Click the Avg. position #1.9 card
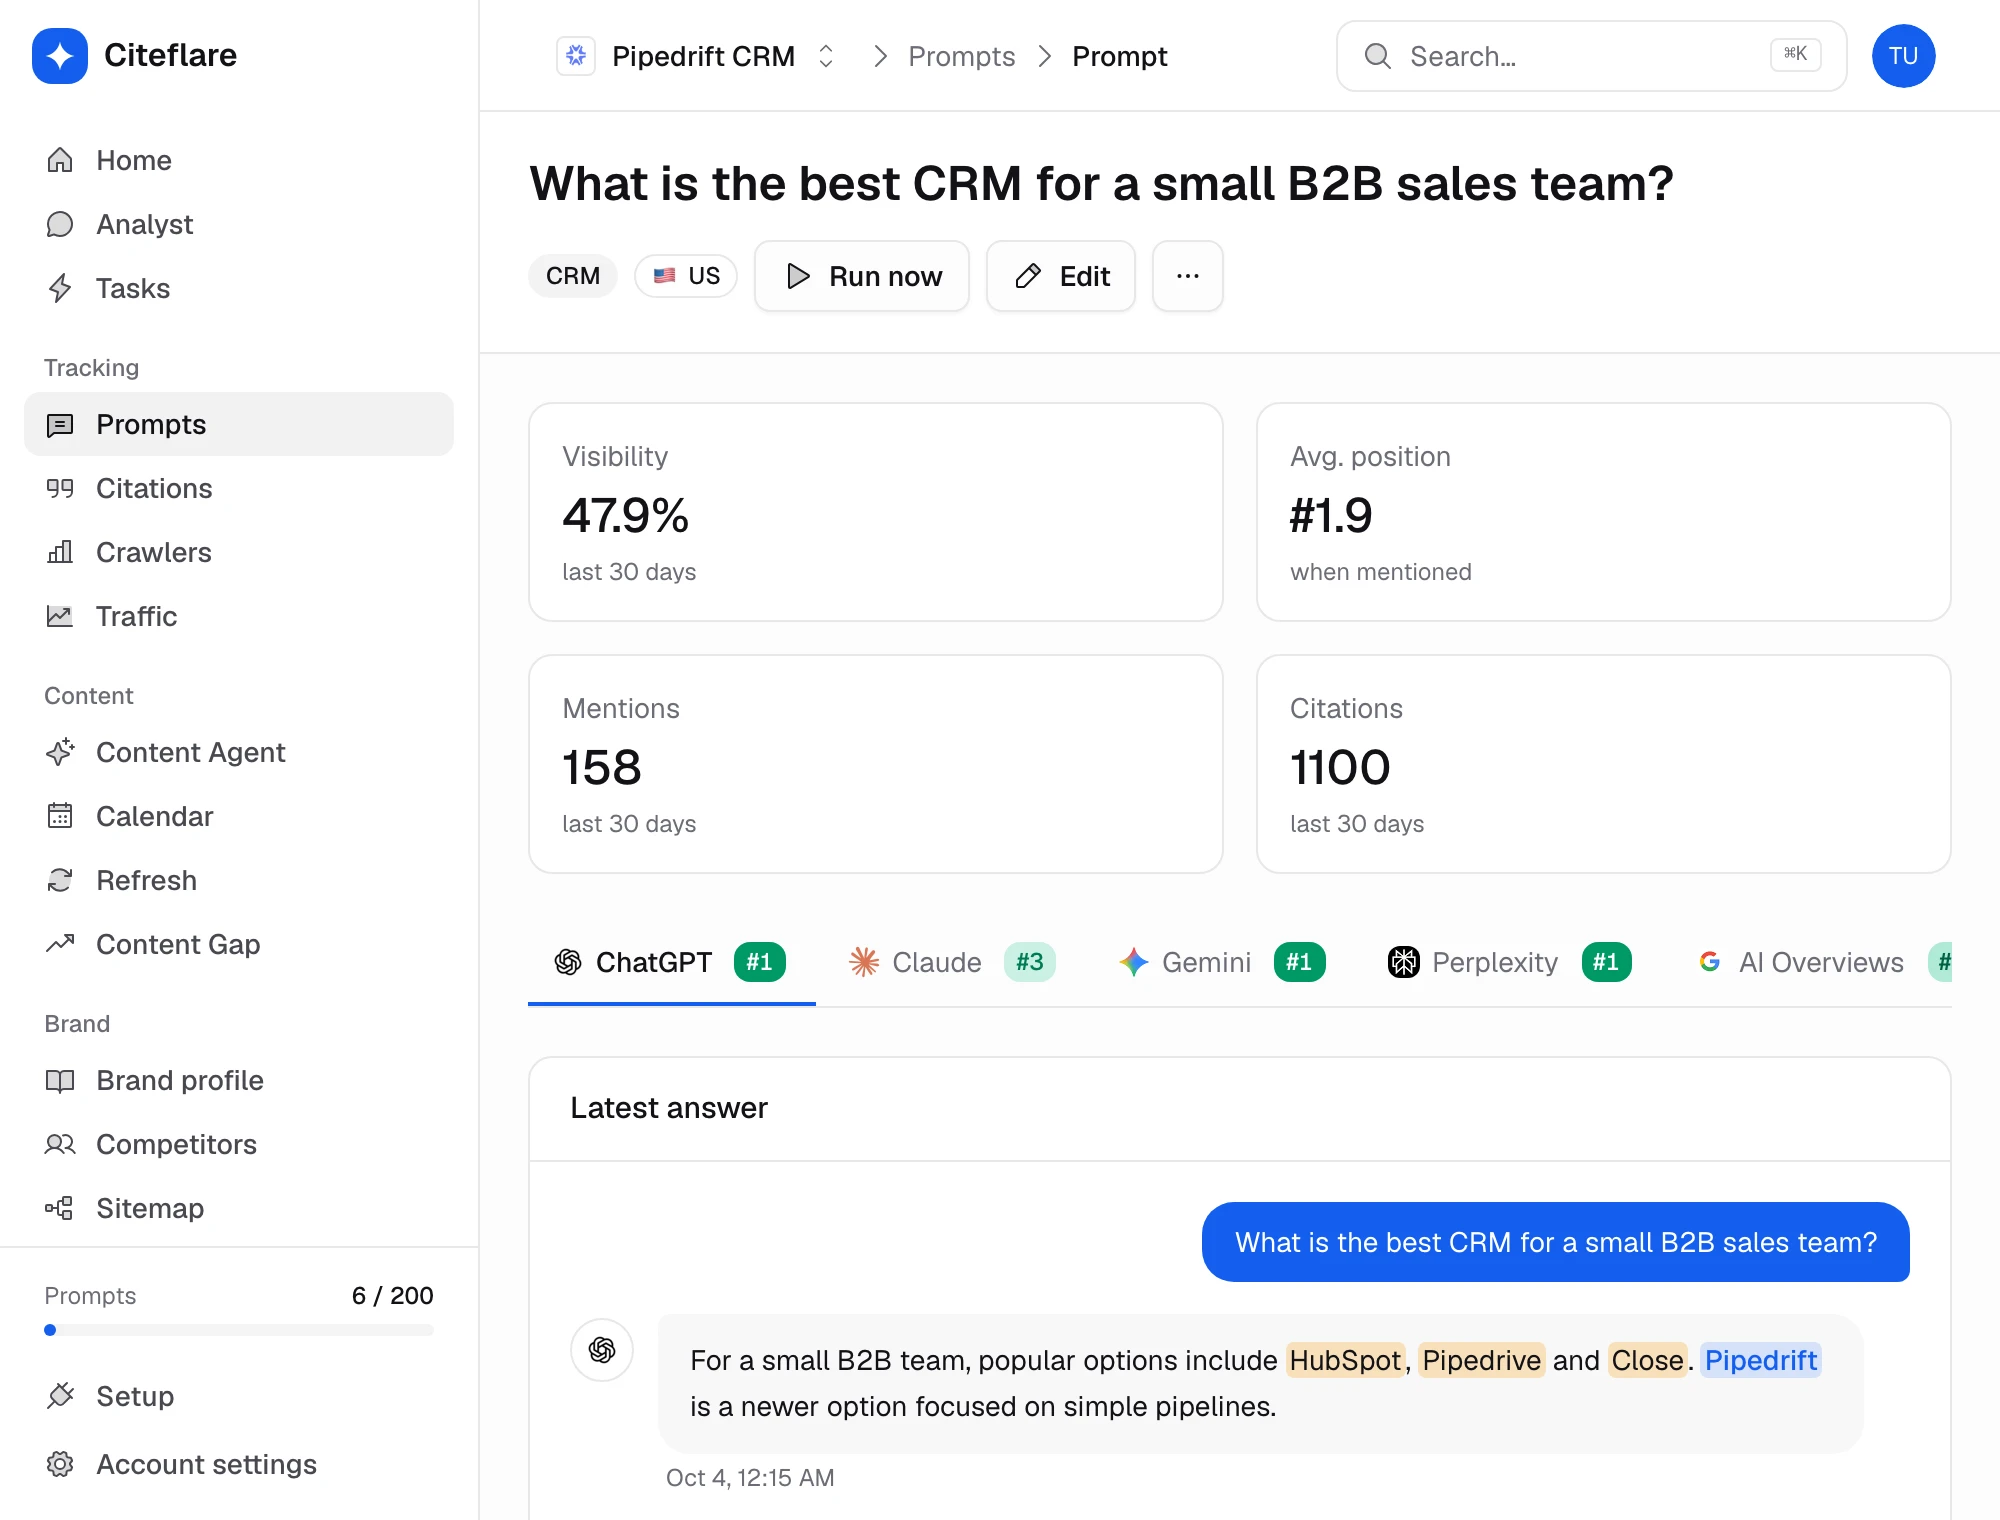 coord(1604,512)
